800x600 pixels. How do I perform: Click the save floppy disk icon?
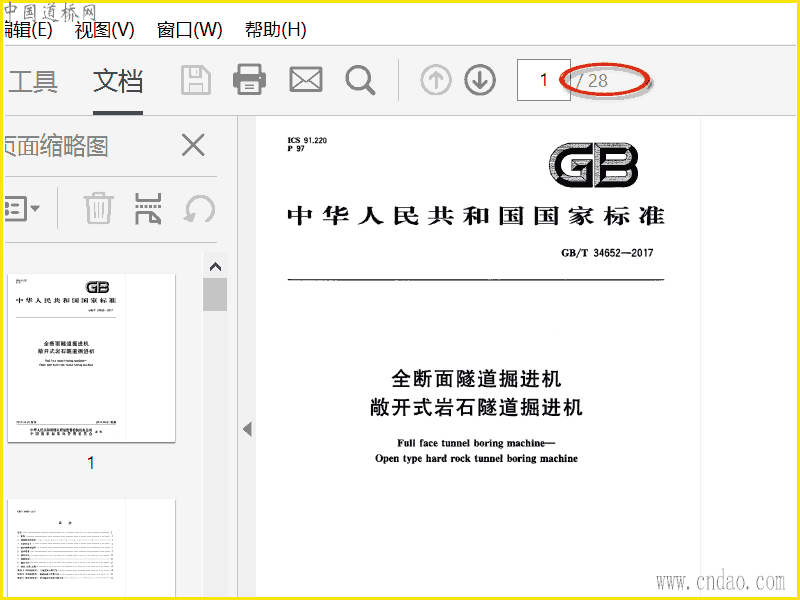coord(196,80)
